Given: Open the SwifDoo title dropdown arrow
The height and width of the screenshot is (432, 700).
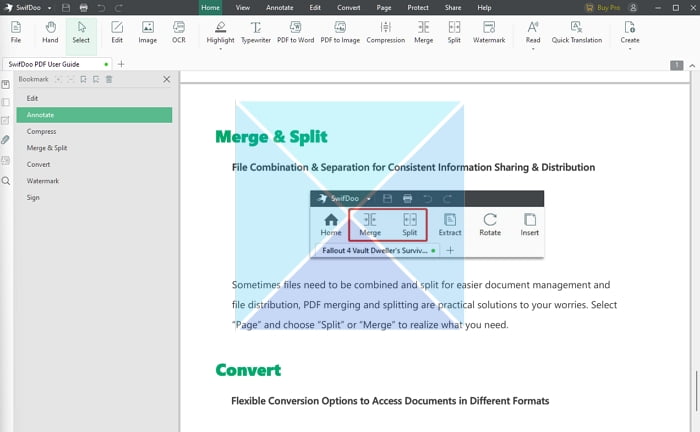Looking at the screenshot, I should pos(49,8).
